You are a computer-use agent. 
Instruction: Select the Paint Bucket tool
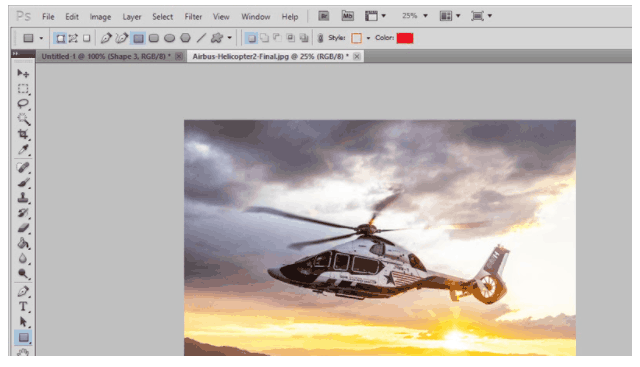tap(23, 243)
